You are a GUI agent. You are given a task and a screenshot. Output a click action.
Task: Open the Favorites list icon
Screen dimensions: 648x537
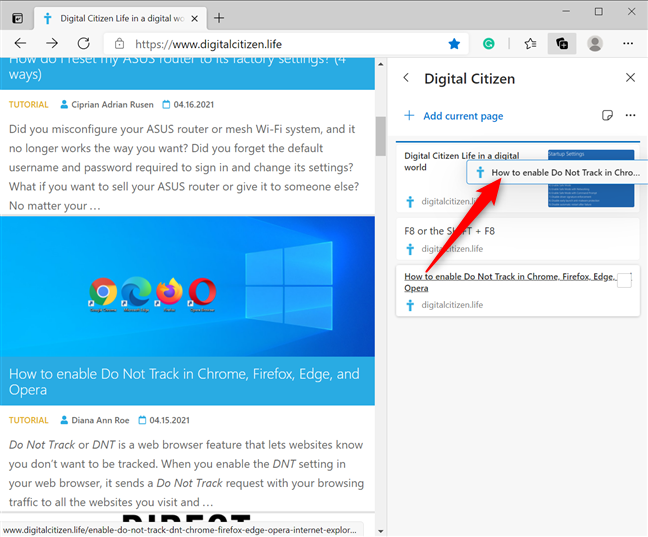click(530, 43)
